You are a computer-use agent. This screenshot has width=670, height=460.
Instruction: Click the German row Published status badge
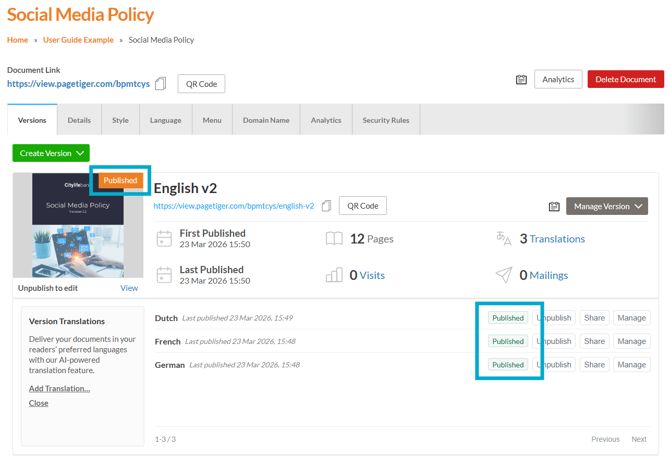508,365
